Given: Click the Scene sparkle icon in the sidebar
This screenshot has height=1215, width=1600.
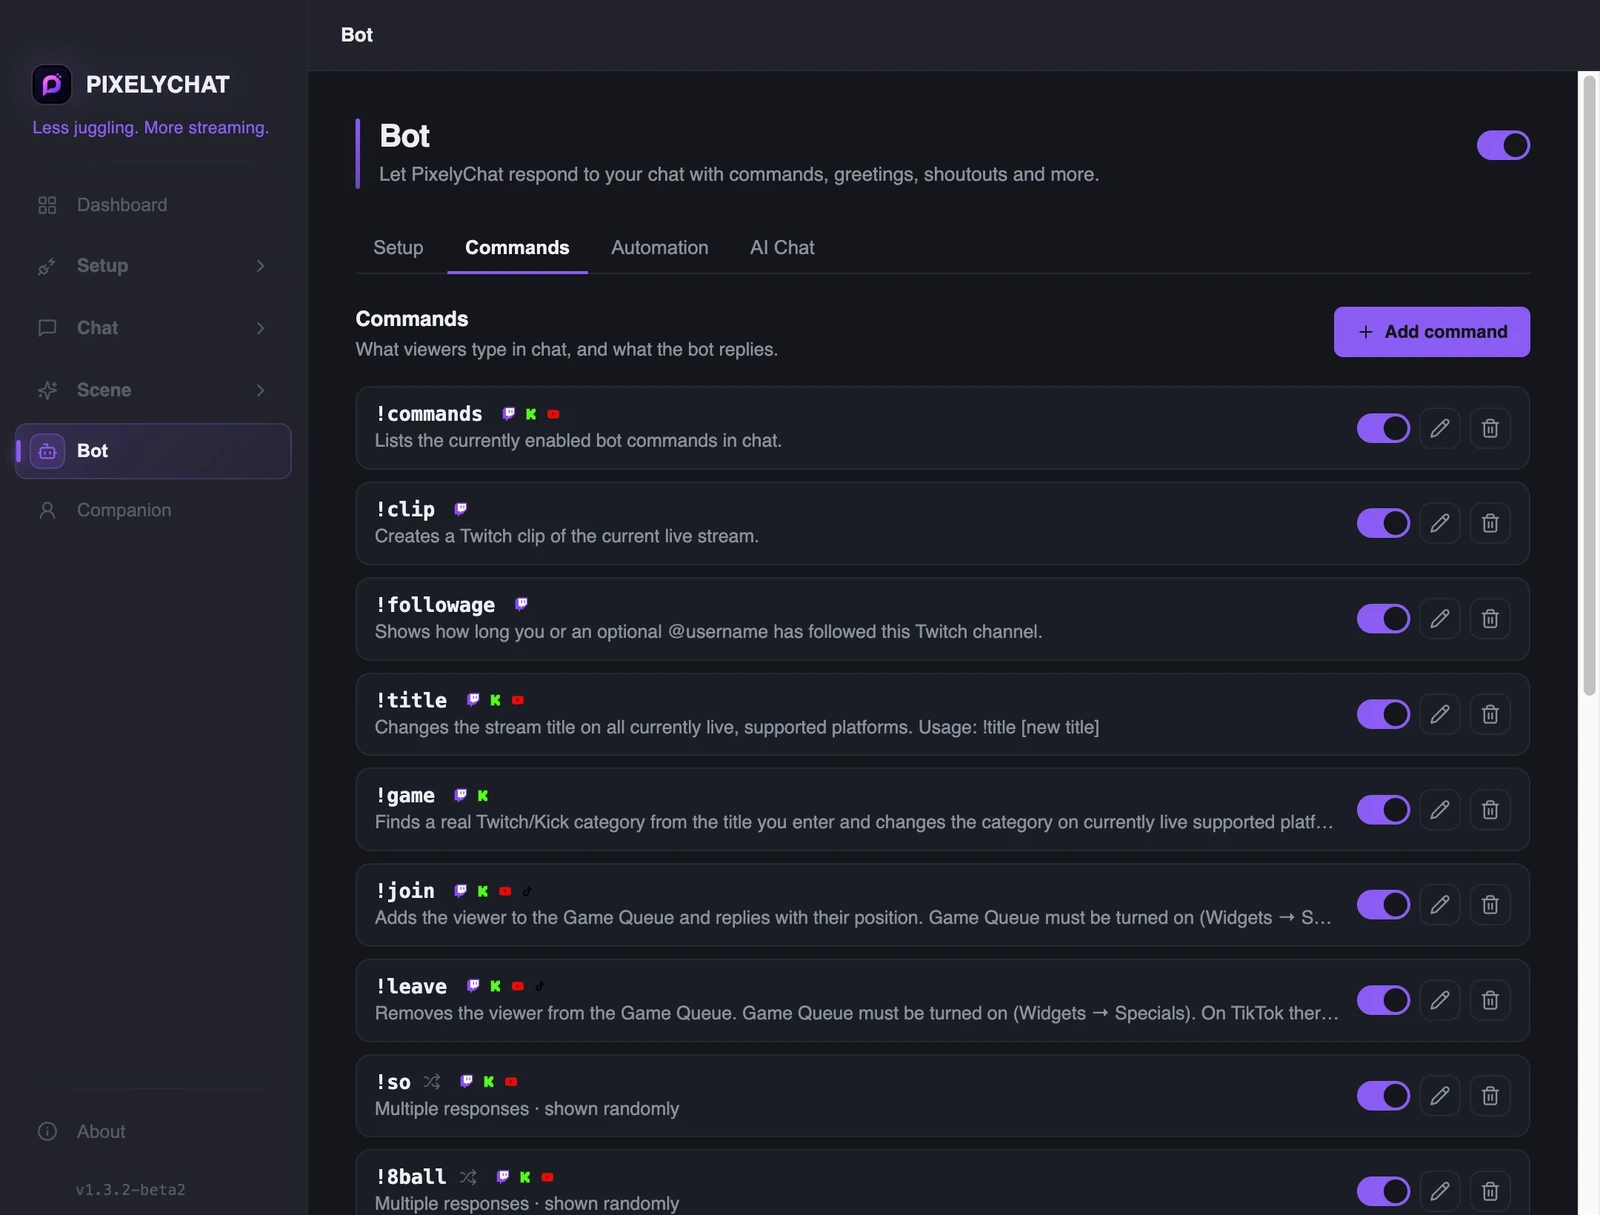Looking at the screenshot, I should [x=47, y=390].
